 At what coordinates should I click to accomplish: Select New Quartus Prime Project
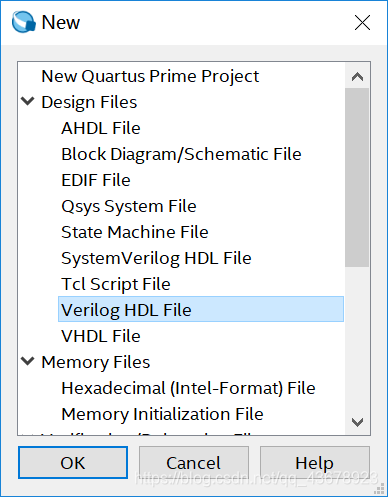[x=150, y=76]
